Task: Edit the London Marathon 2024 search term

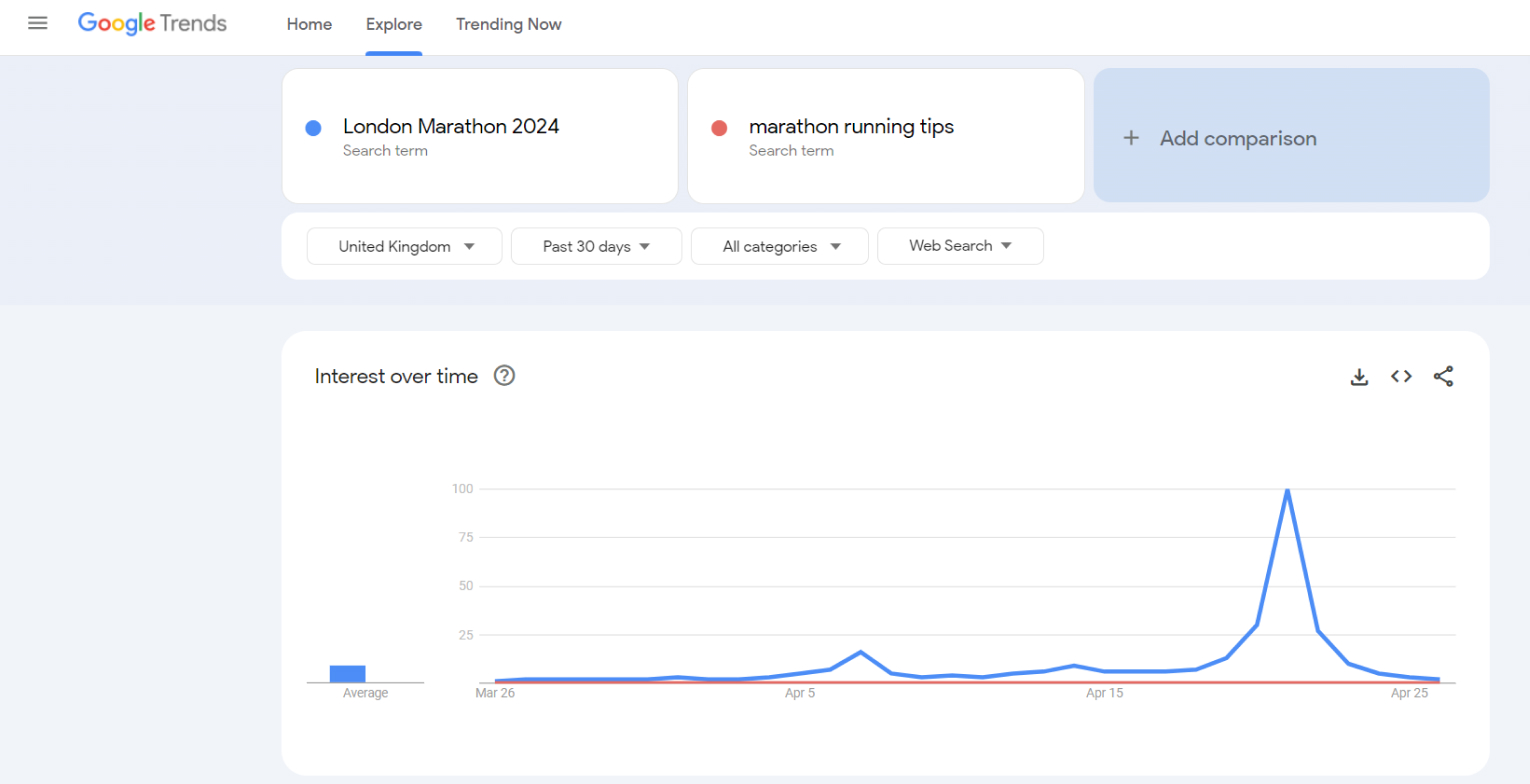Action: pos(480,136)
